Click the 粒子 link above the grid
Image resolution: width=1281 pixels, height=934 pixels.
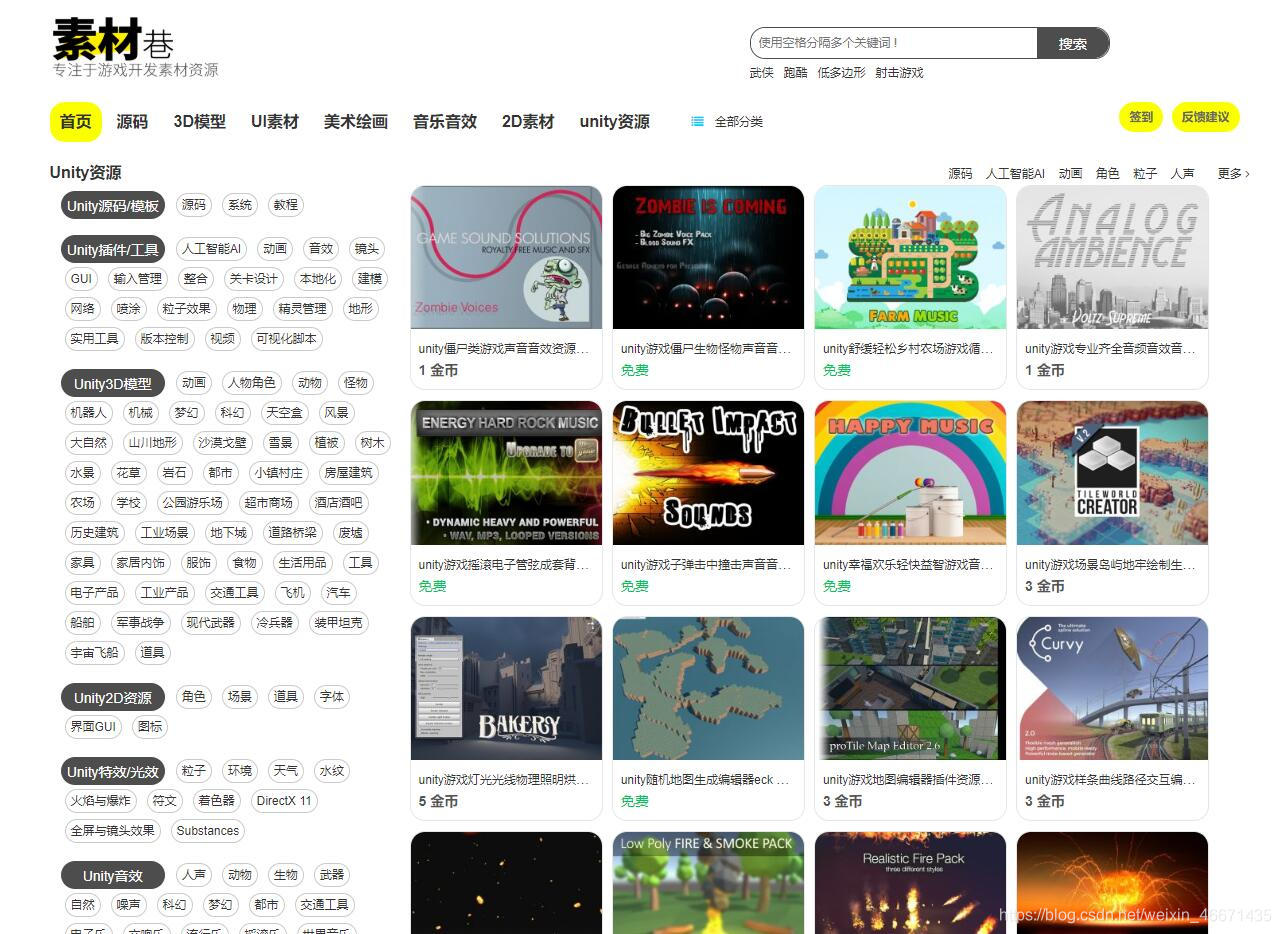coord(1145,174)
